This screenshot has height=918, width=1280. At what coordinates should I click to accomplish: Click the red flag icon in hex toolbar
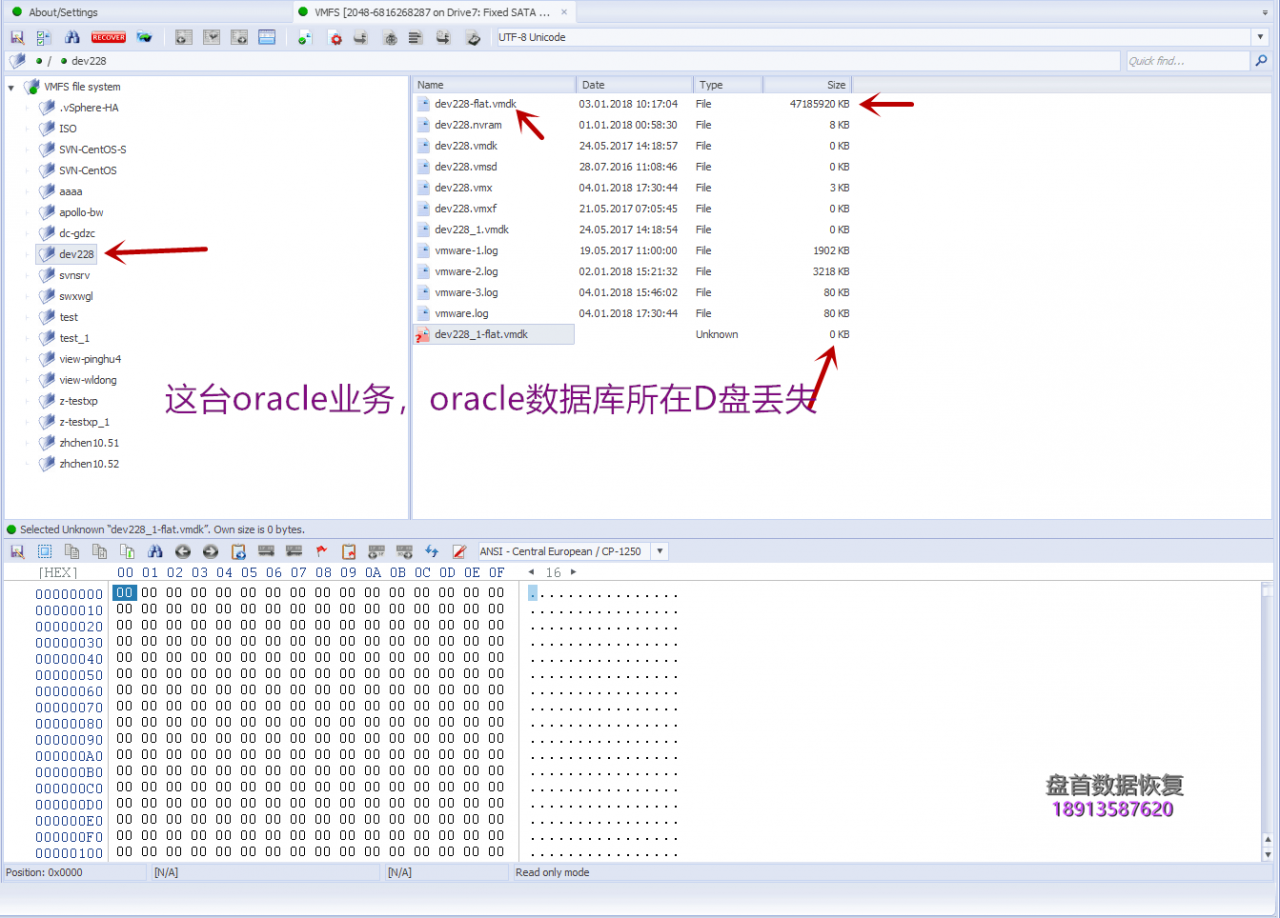coord(321,551)
